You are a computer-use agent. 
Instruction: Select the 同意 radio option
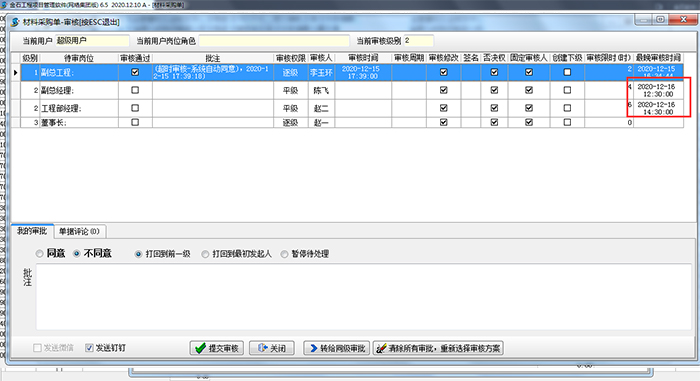tap(39, 254)
